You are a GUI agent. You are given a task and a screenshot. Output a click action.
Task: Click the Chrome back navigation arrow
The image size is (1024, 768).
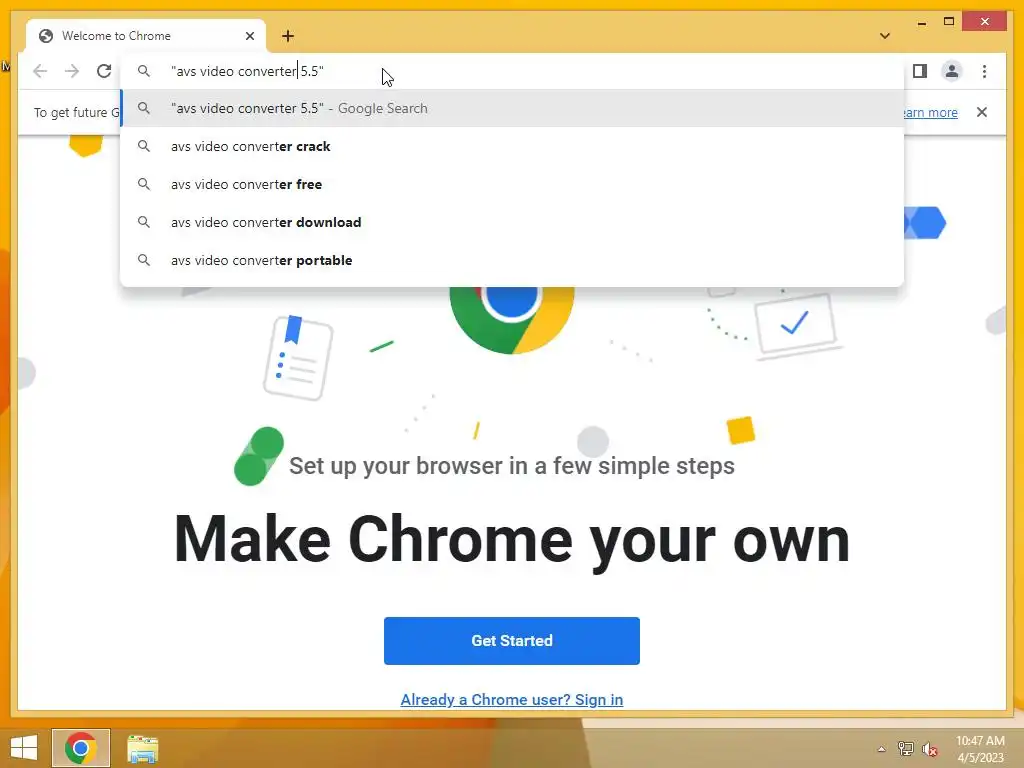40,71
